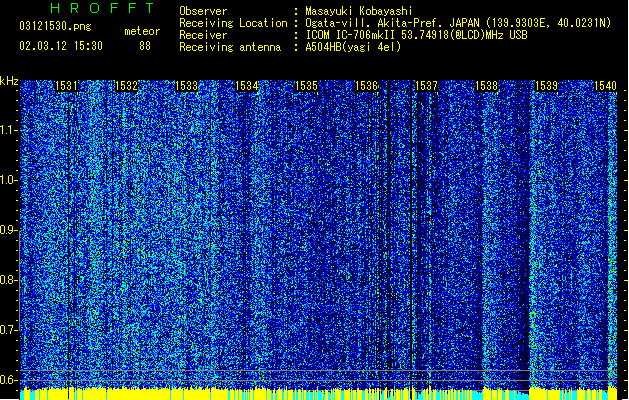The width and height of the screenshot is (629, 400).
Task: Click the Receiving Location label
Action: 233,23
